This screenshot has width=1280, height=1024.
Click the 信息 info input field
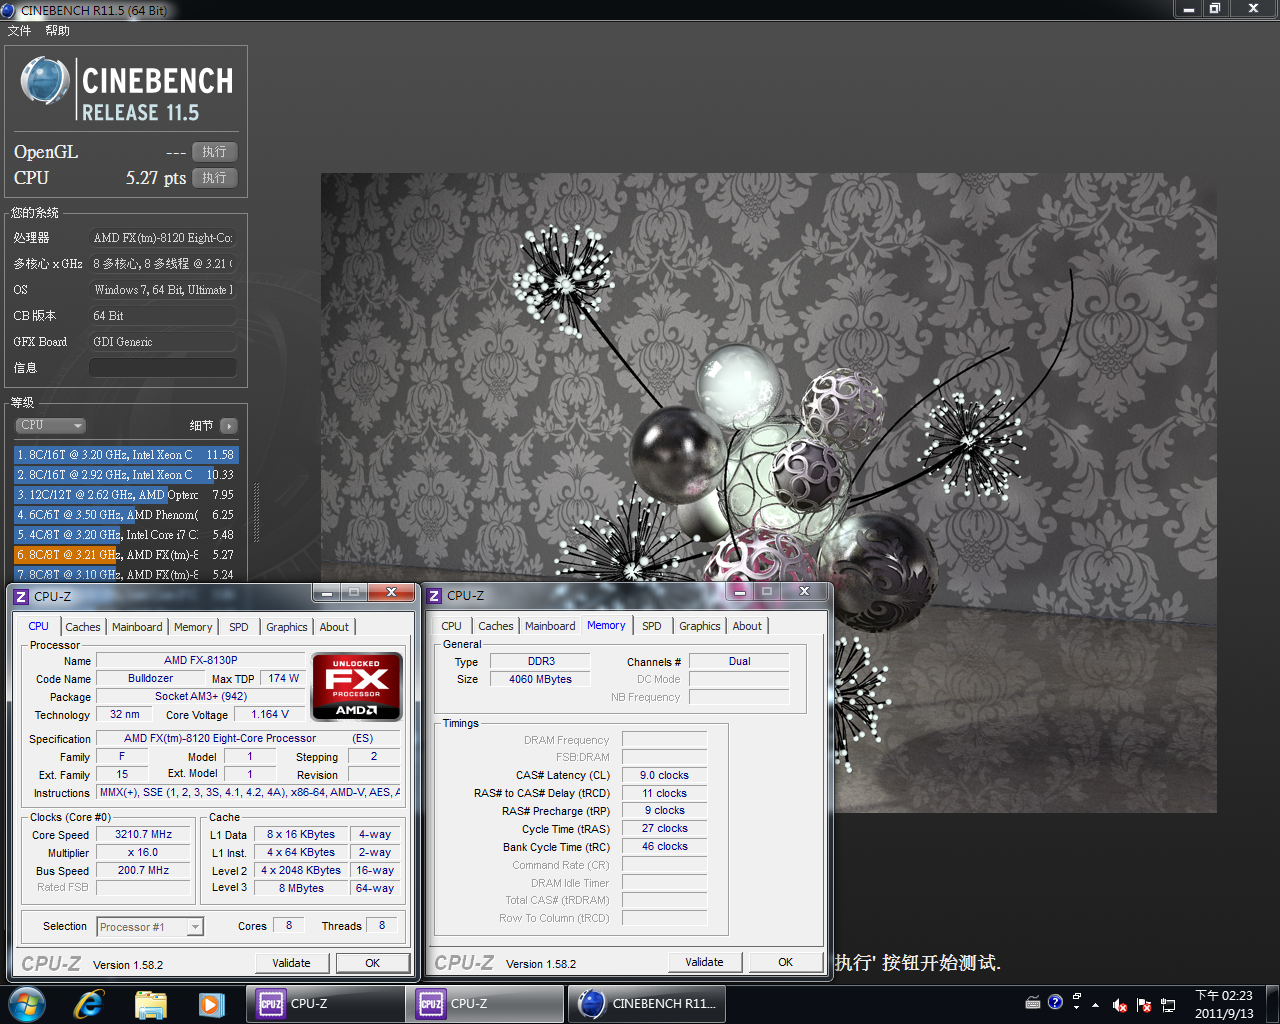pyautogui.click(x=163, y=368)
